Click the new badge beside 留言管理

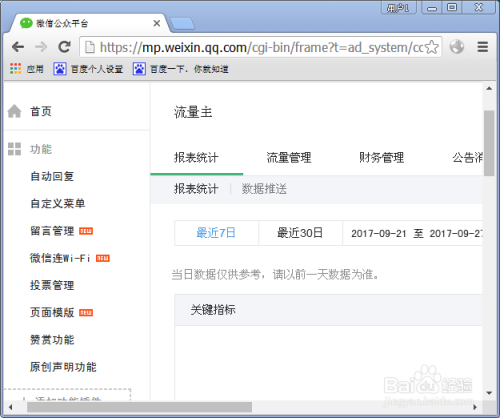[86, 231]
